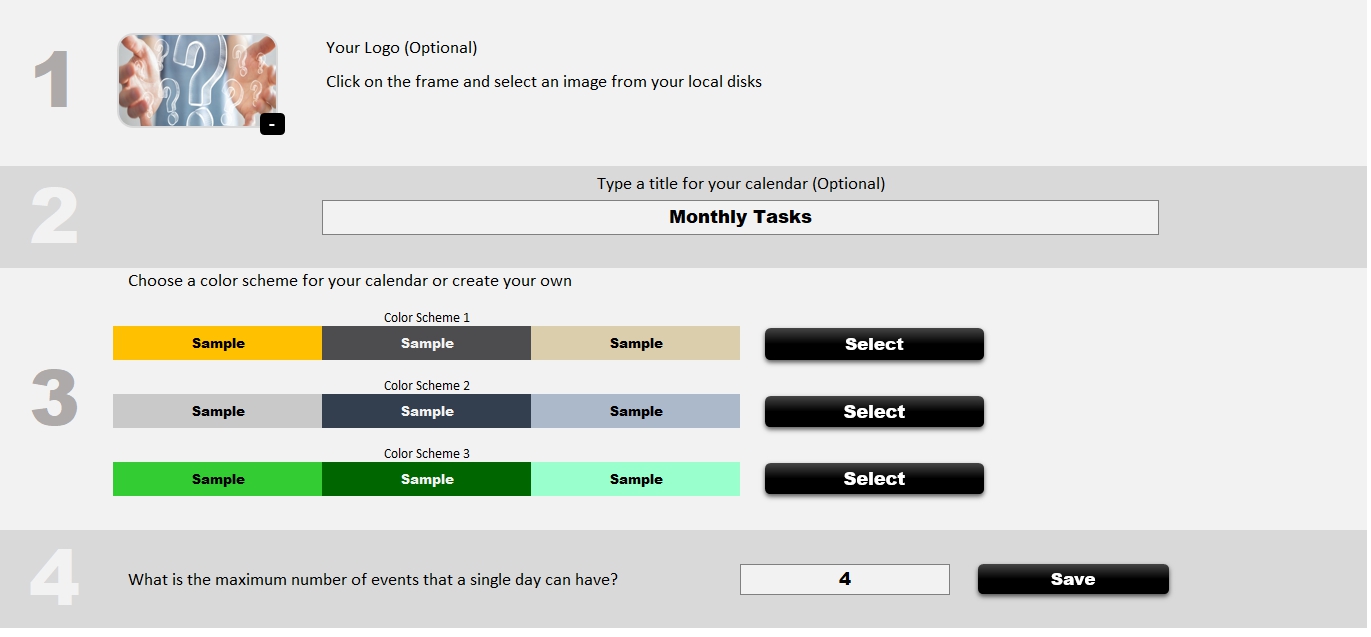Select Color Scheme 1
Screen dimensions: 1371x637
click(873, 343)
